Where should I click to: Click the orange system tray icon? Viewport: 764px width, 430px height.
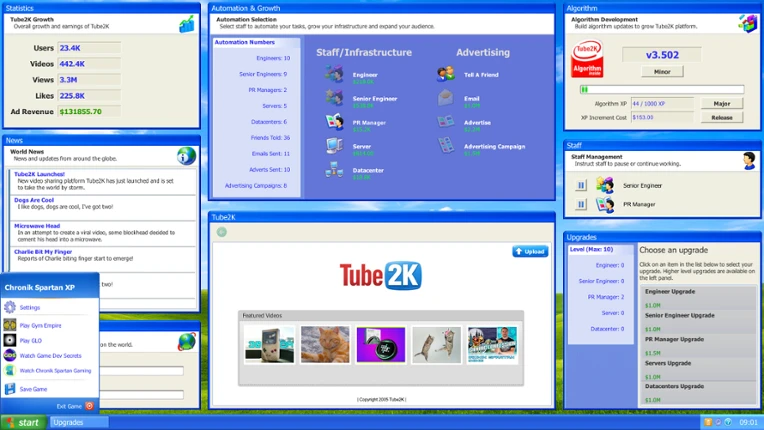coord(708,422)
